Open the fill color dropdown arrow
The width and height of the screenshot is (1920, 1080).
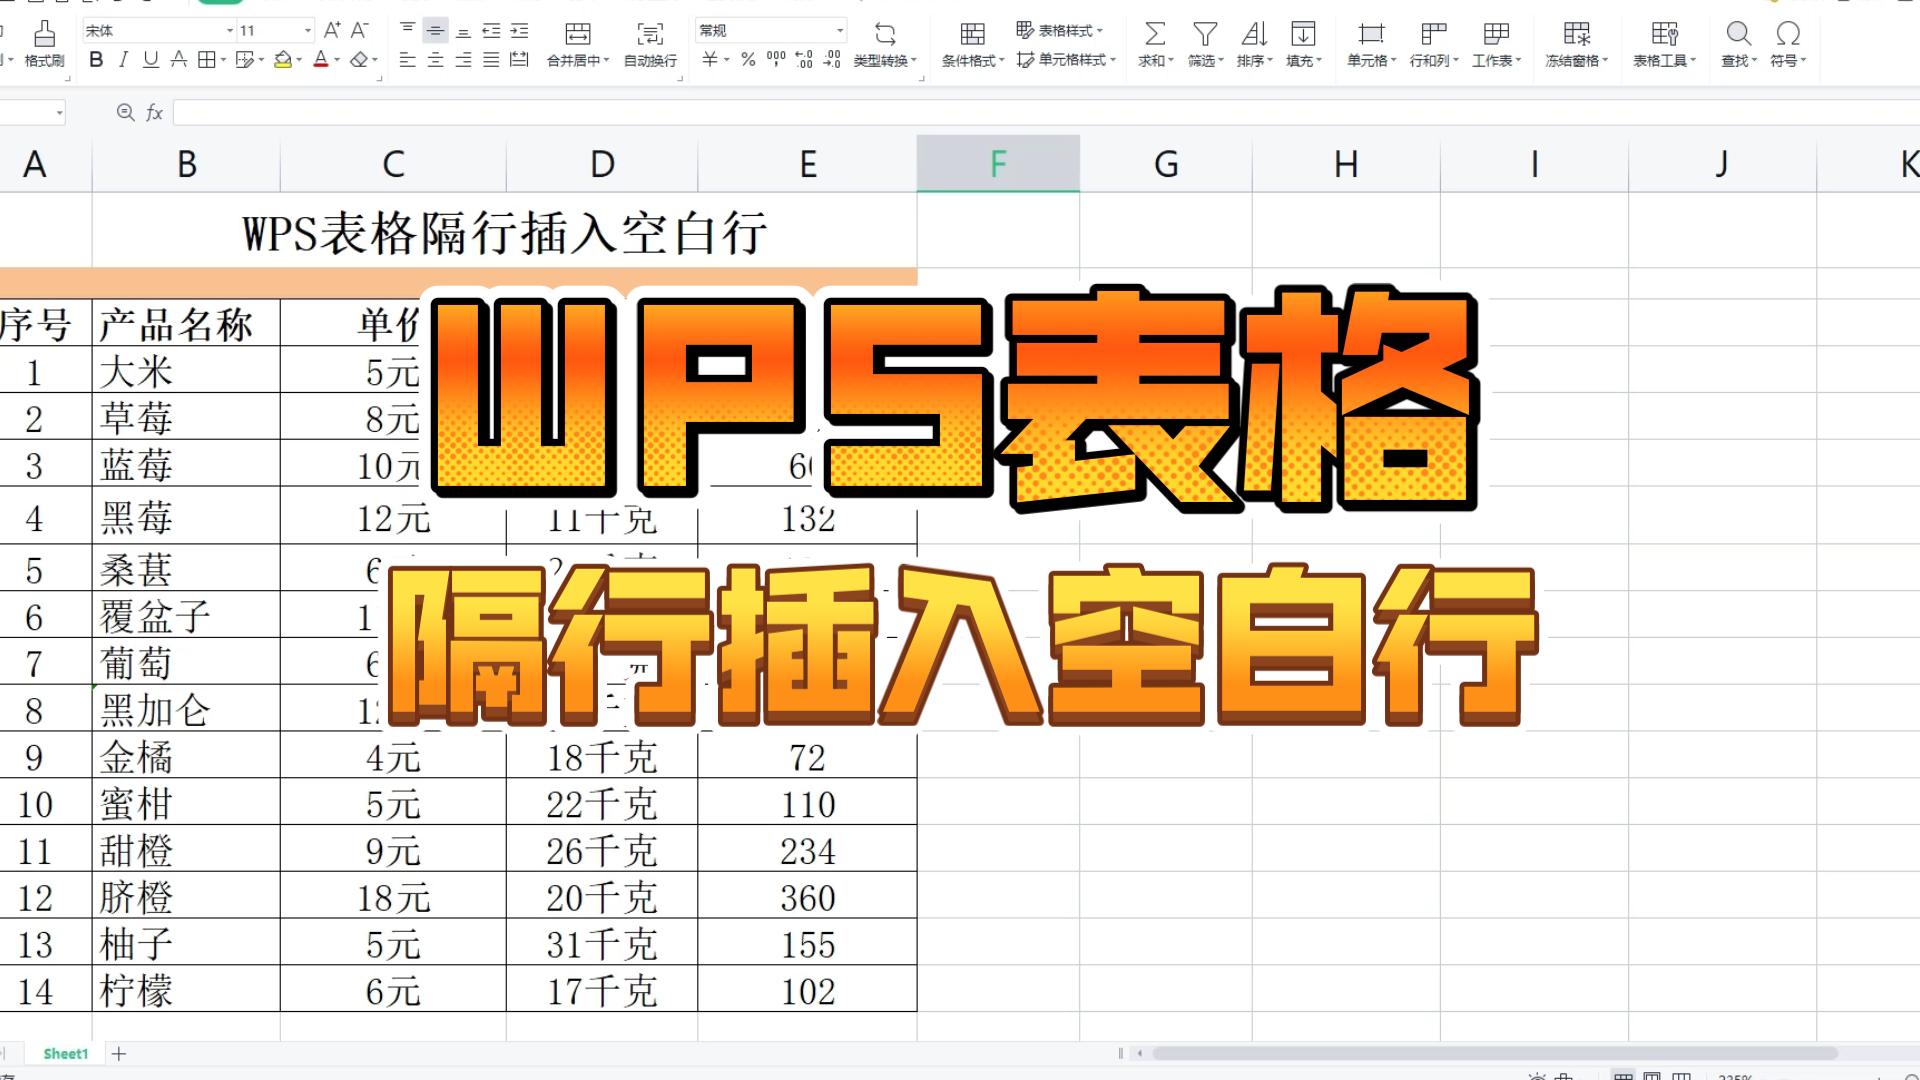(298, 60)
